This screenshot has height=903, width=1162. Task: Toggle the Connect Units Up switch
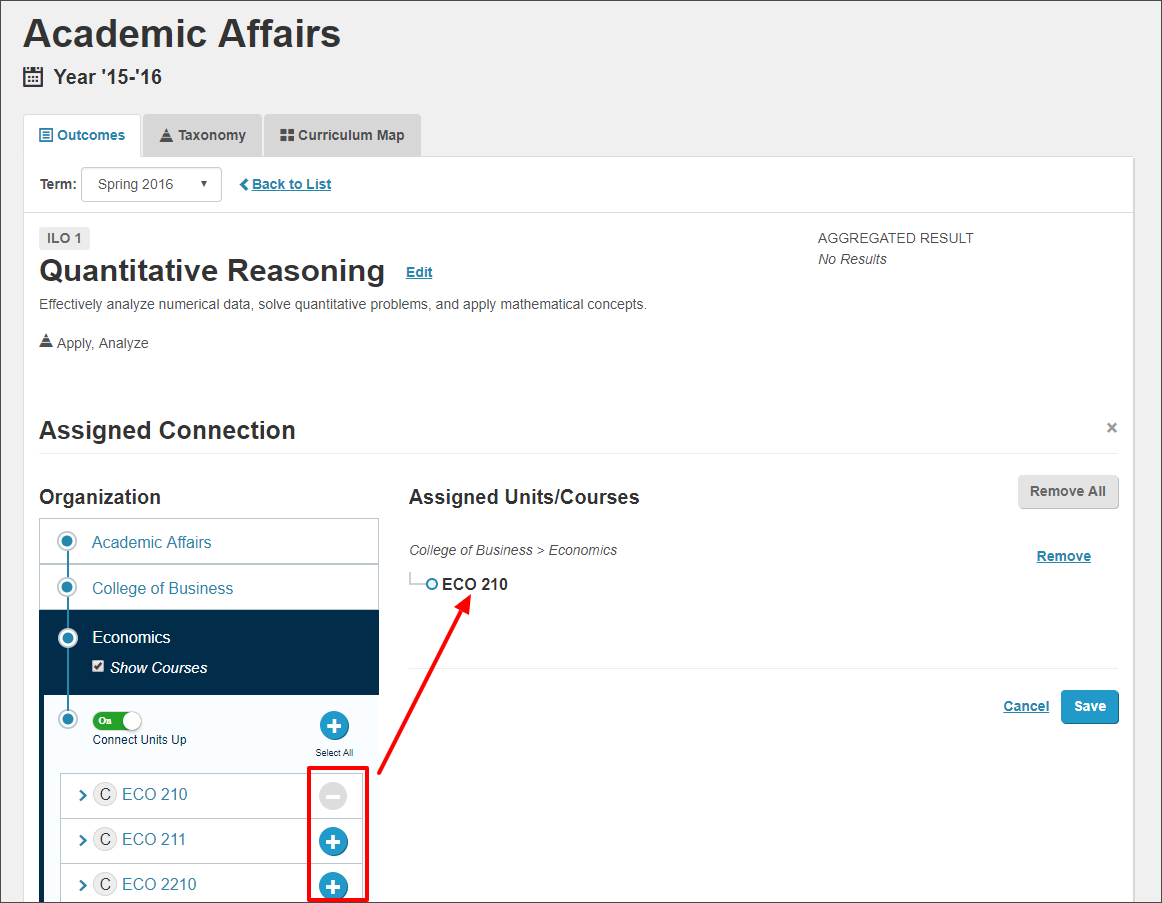(x=116, y=721)
